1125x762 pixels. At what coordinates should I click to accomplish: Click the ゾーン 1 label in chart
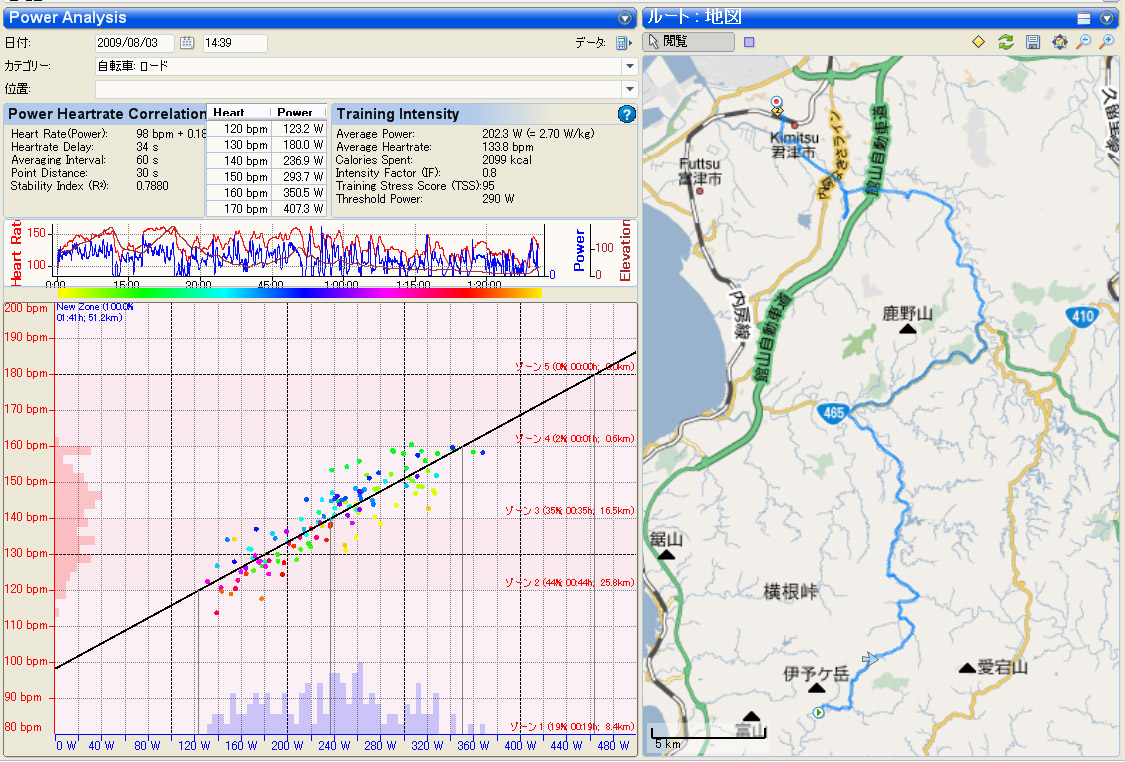click(572, 727)
